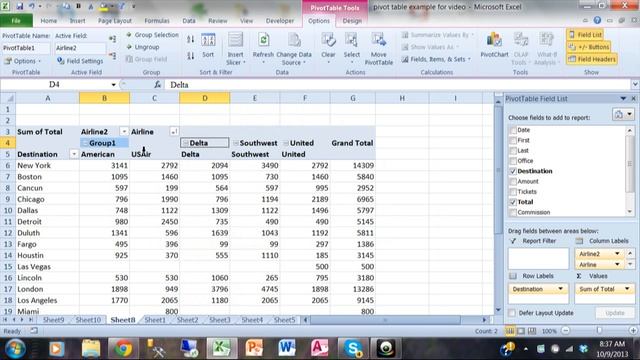Open the Destination row filter dropdown
640x360 pixels.
[x=74, y=154]
